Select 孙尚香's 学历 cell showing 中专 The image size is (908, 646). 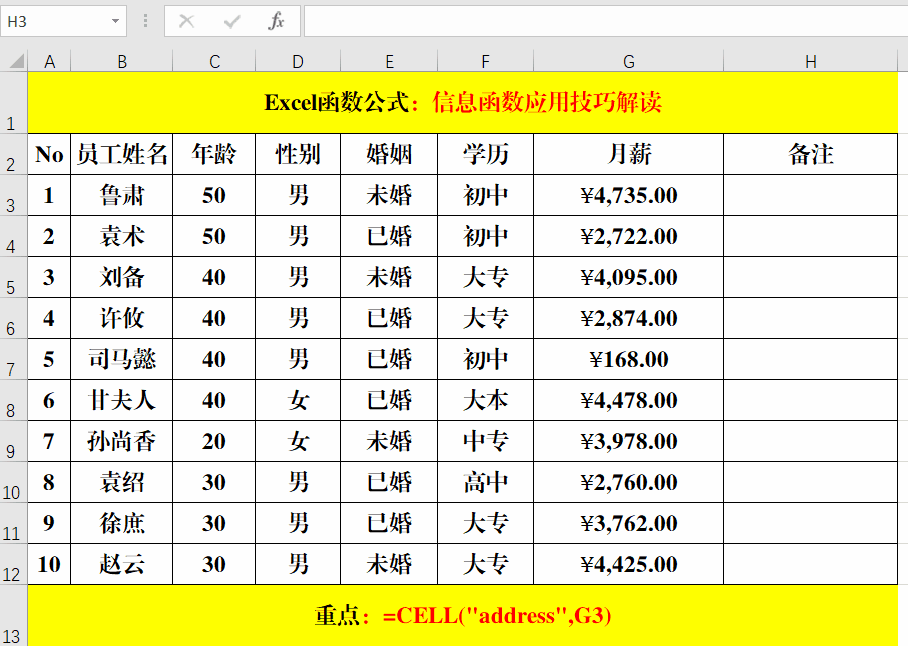485,441
